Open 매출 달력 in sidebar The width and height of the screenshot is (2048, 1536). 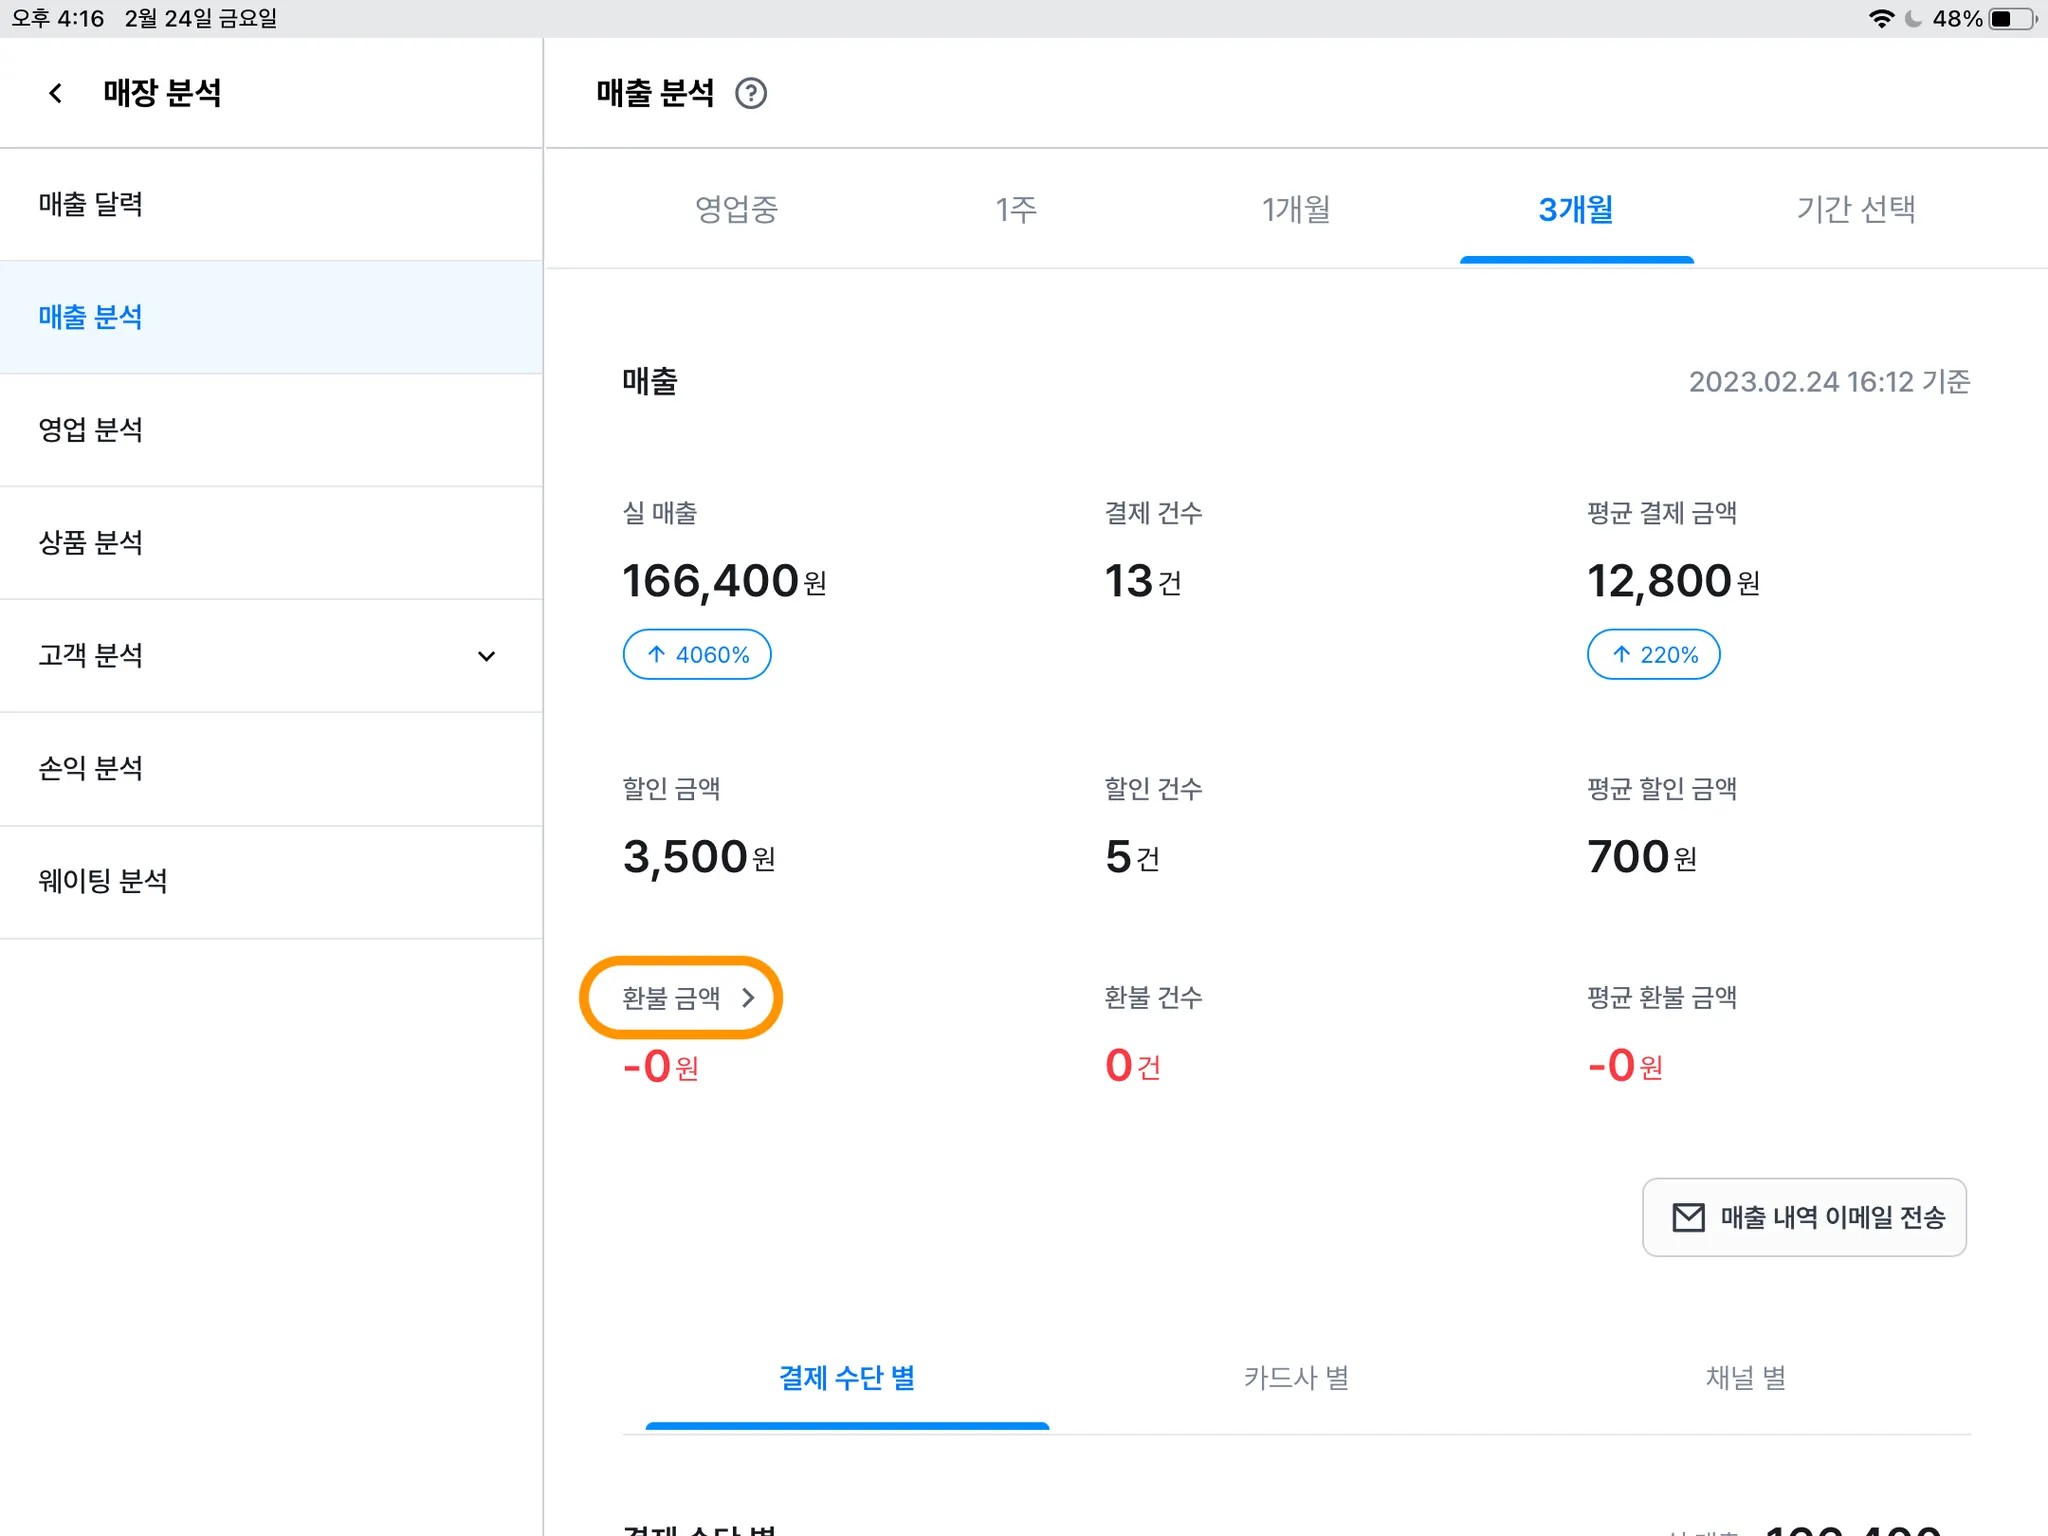coord(91,204)
